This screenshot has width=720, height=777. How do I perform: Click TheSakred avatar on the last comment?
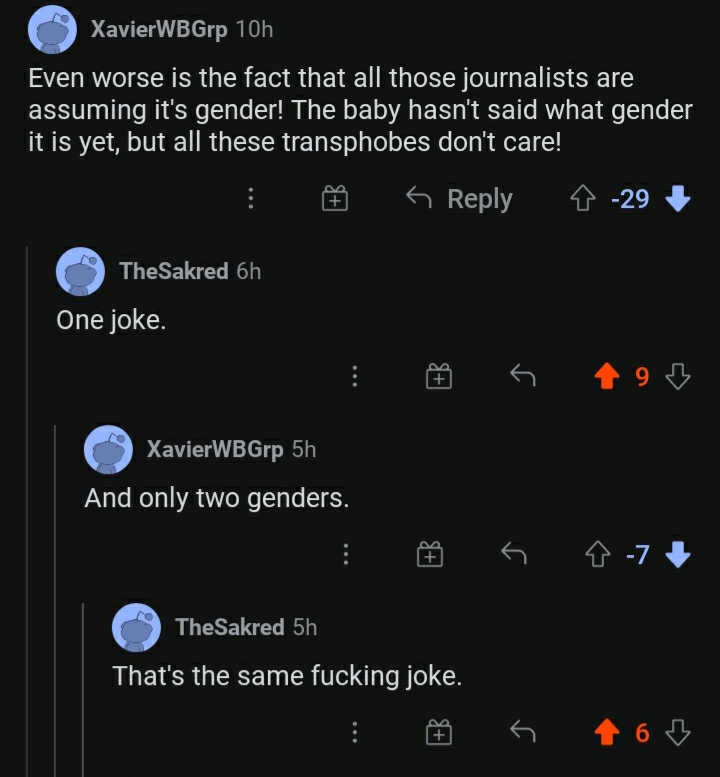(x=137, y=628)
